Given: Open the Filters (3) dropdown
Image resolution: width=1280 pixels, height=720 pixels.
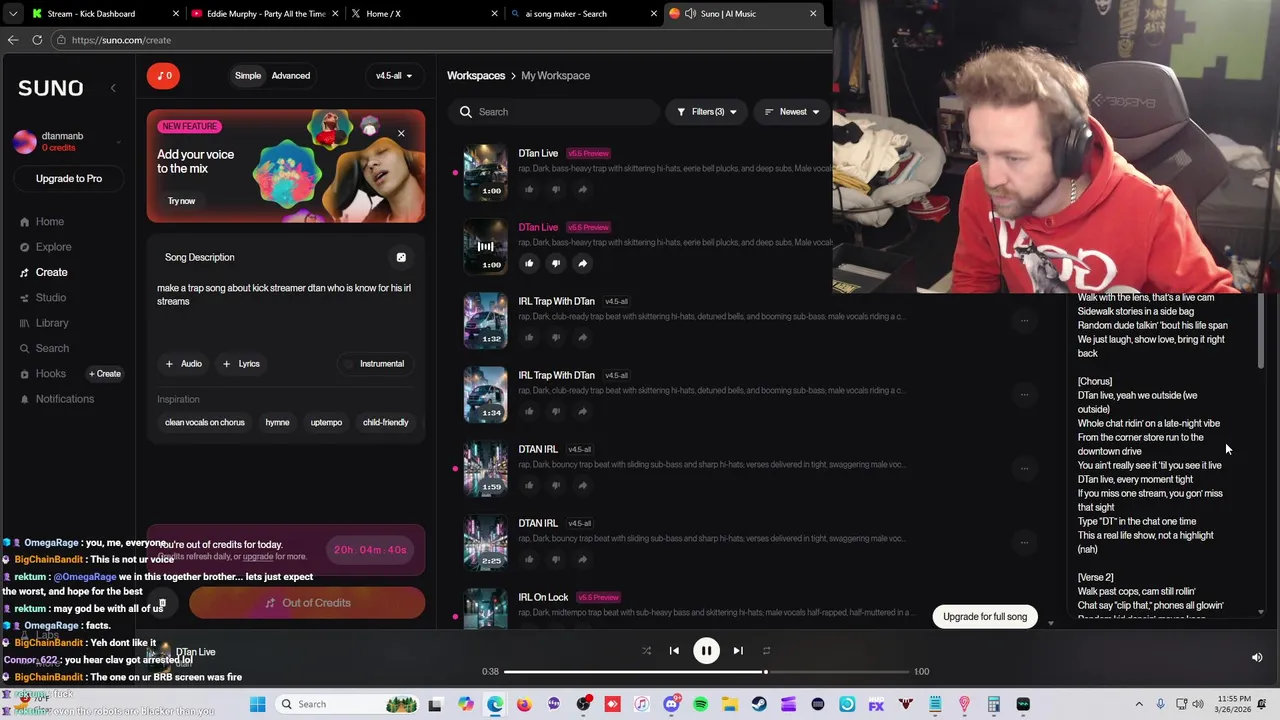Looking at the screenshot, I should pos(706,112).
